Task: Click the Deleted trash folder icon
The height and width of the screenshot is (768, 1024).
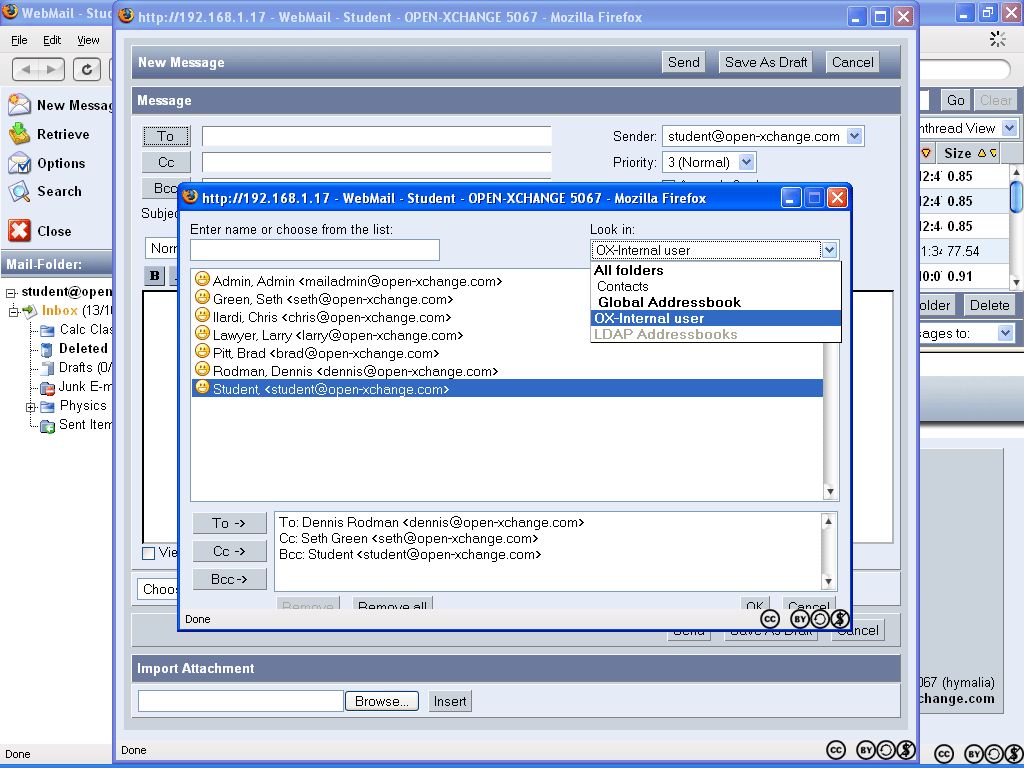Action: [46, 349]
